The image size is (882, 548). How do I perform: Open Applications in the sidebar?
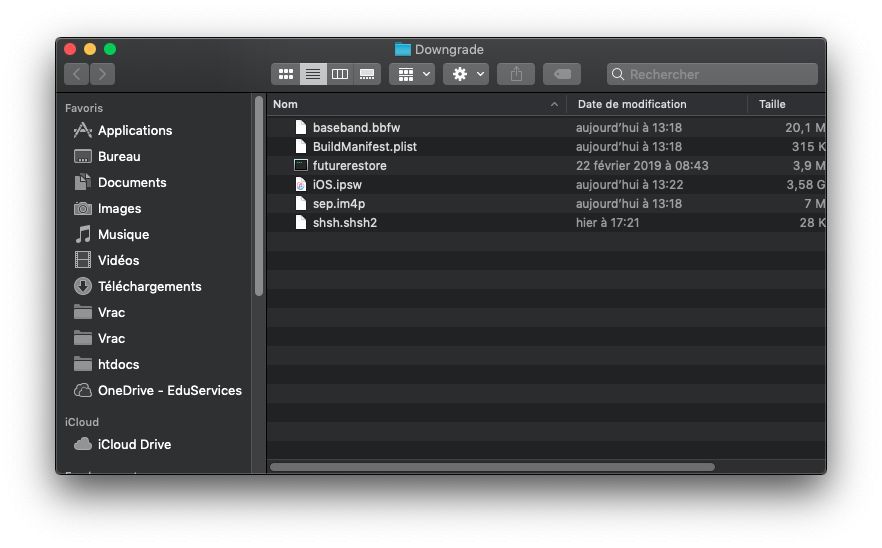(x=135, y=131)
